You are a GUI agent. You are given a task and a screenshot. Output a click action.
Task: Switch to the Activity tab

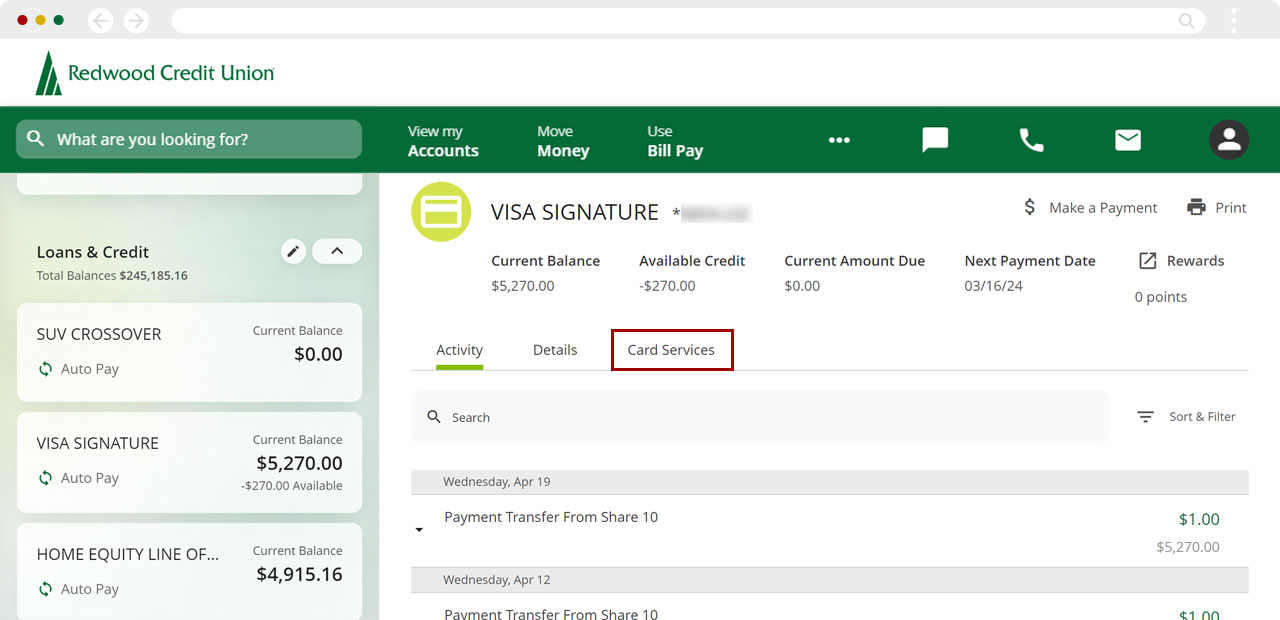[x=459, y=350]
